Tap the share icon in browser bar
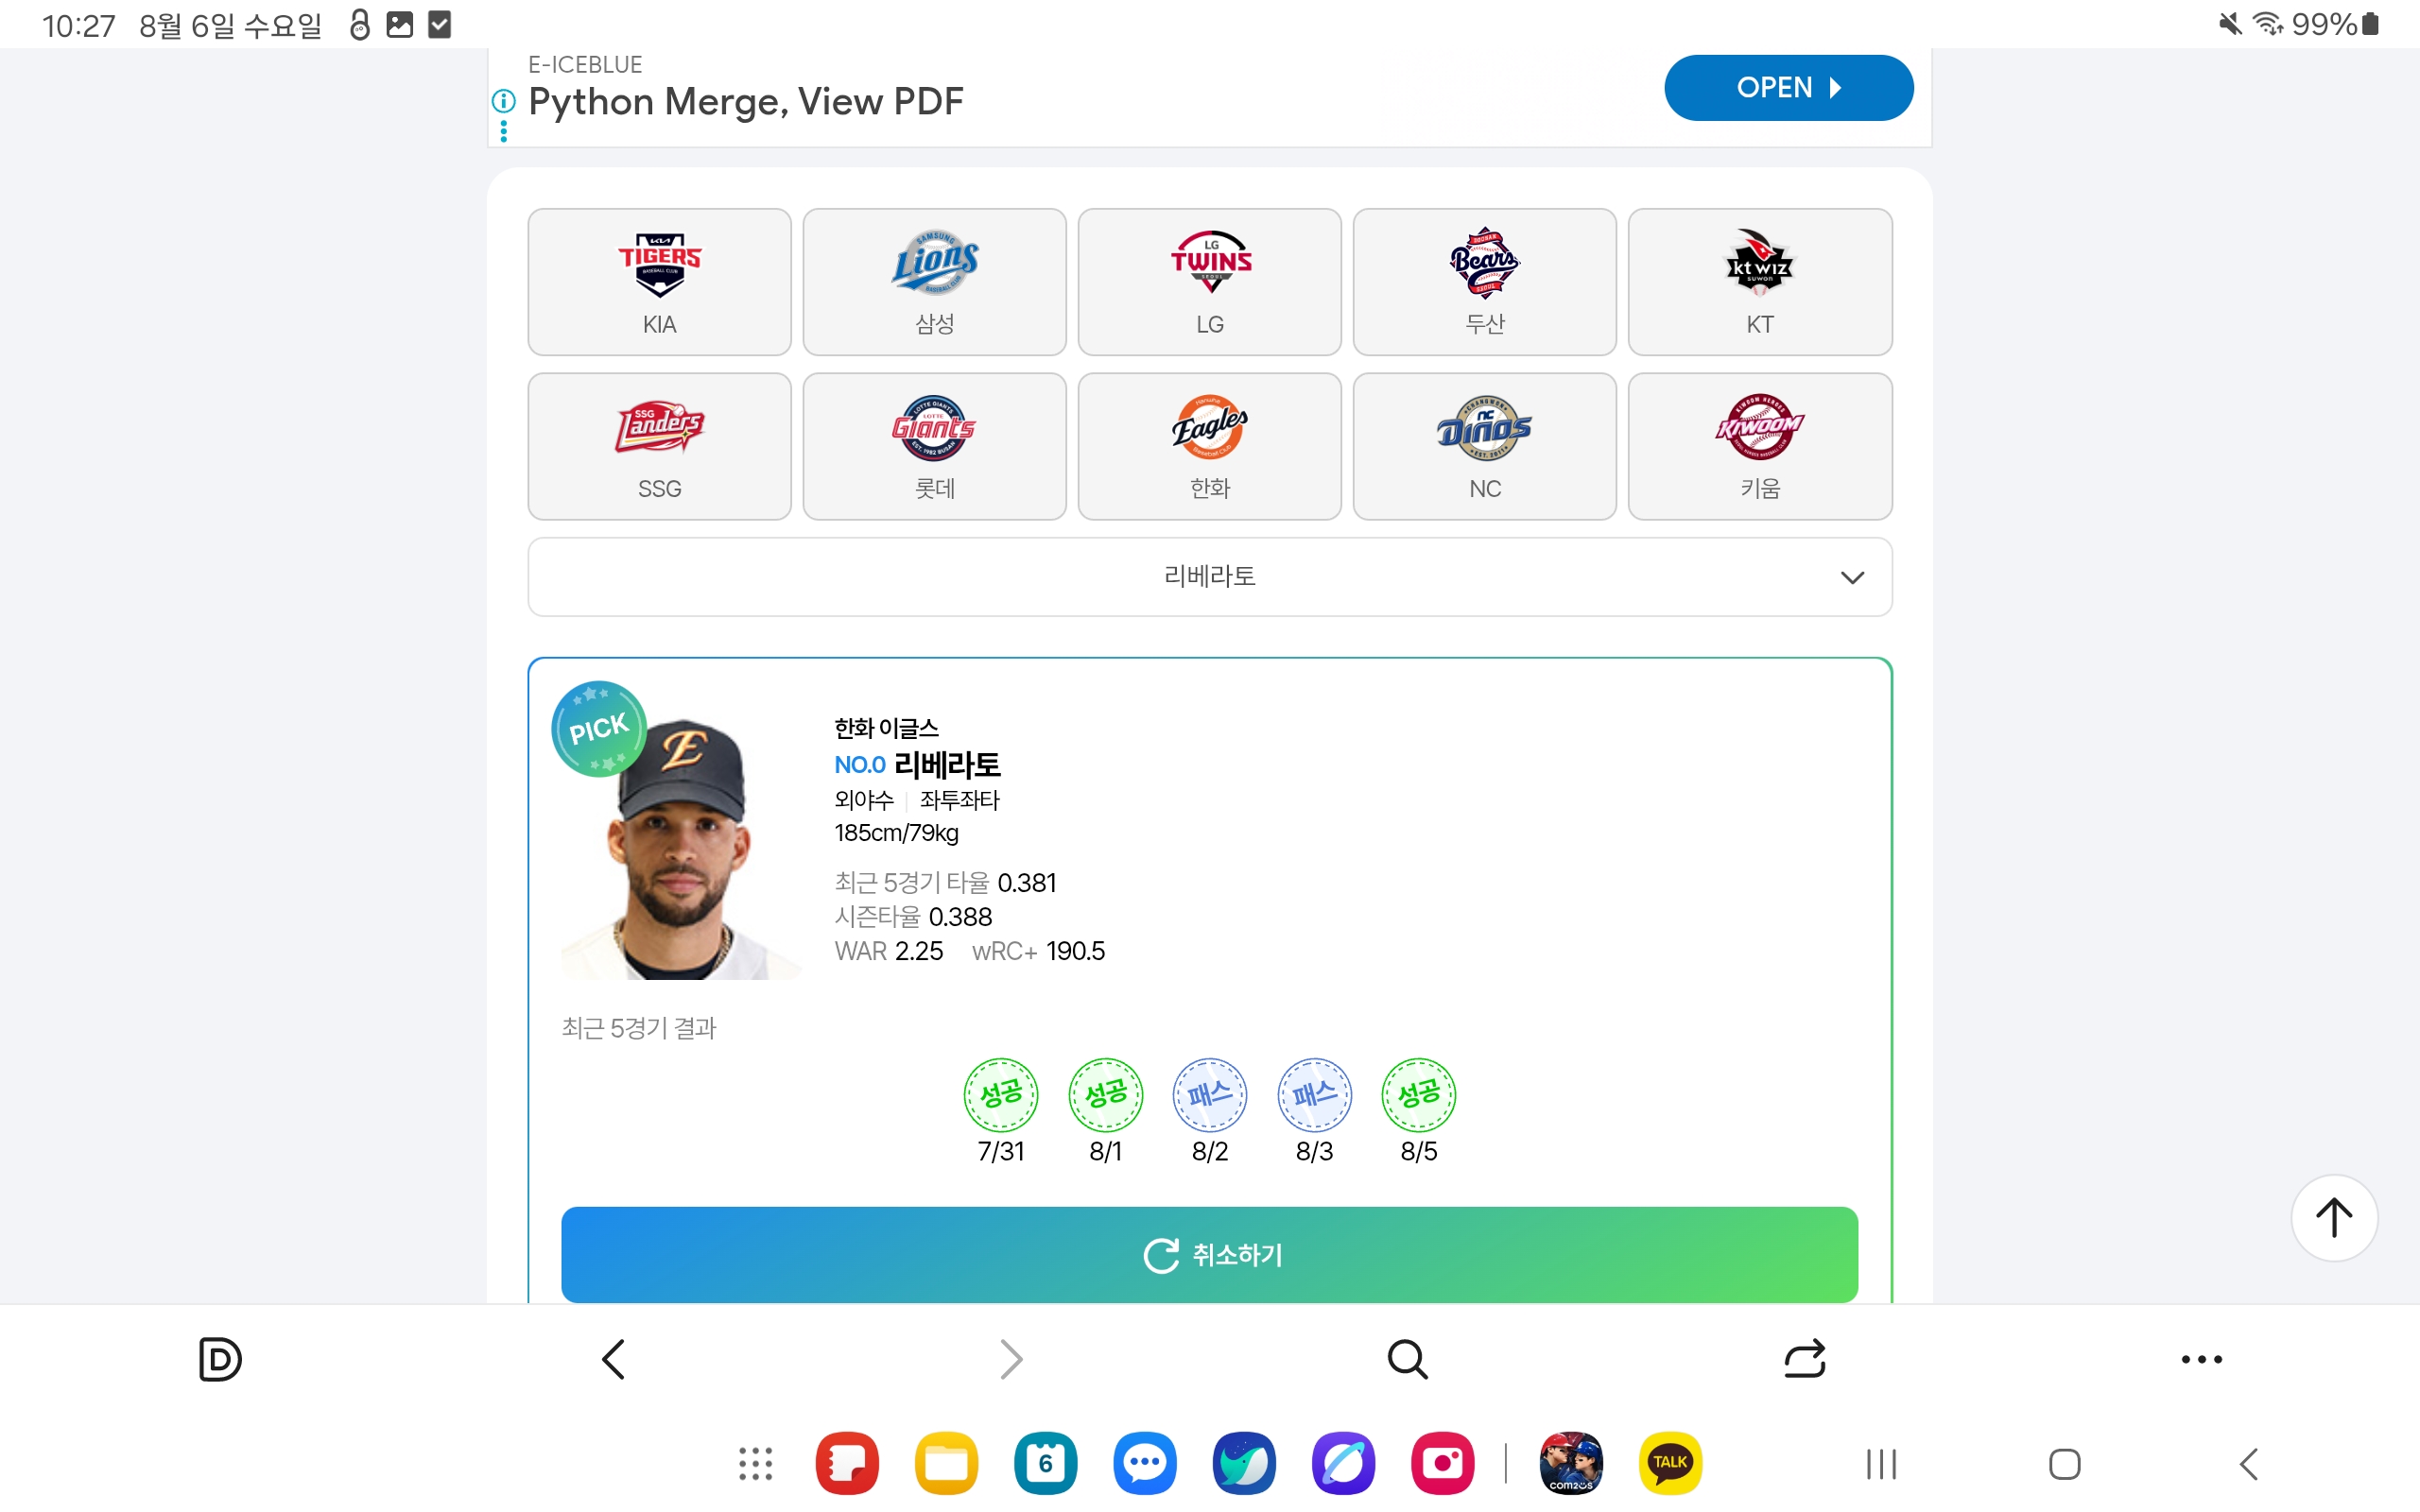Viewport: 2420px width, 1512px height. click(x=1804, y=1359)
